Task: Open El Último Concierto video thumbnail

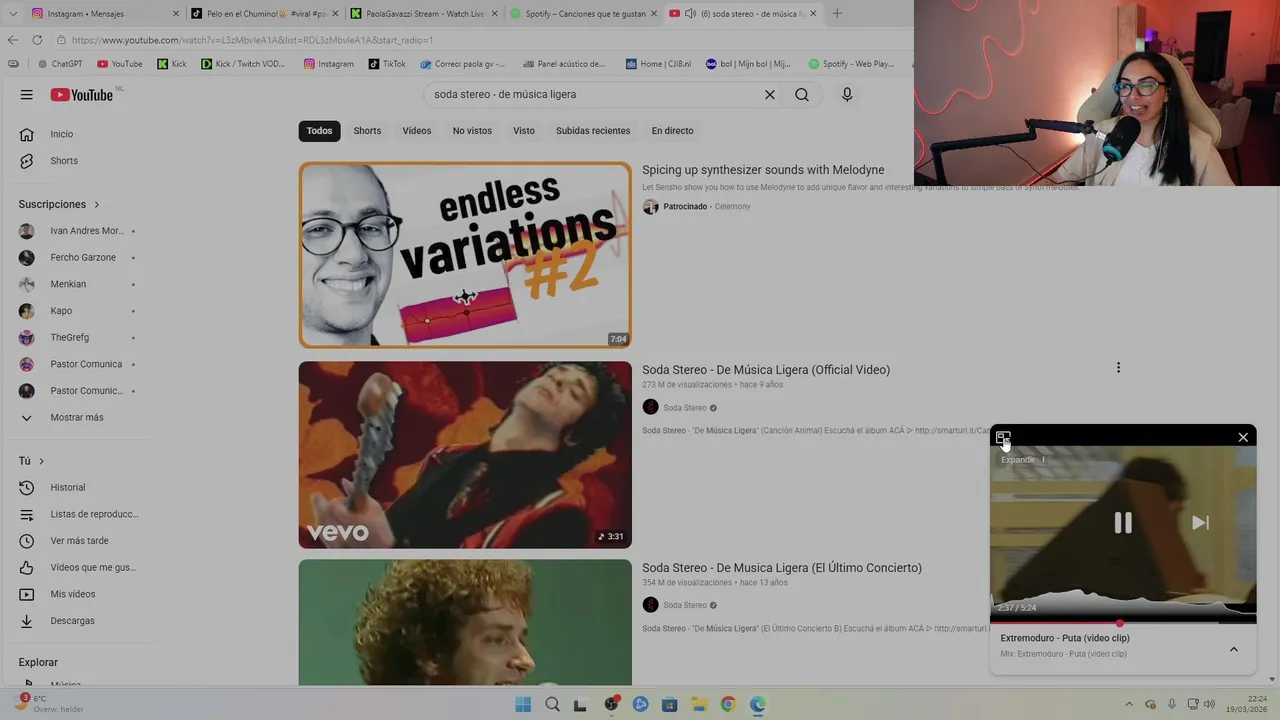Action: pos(465,622)
